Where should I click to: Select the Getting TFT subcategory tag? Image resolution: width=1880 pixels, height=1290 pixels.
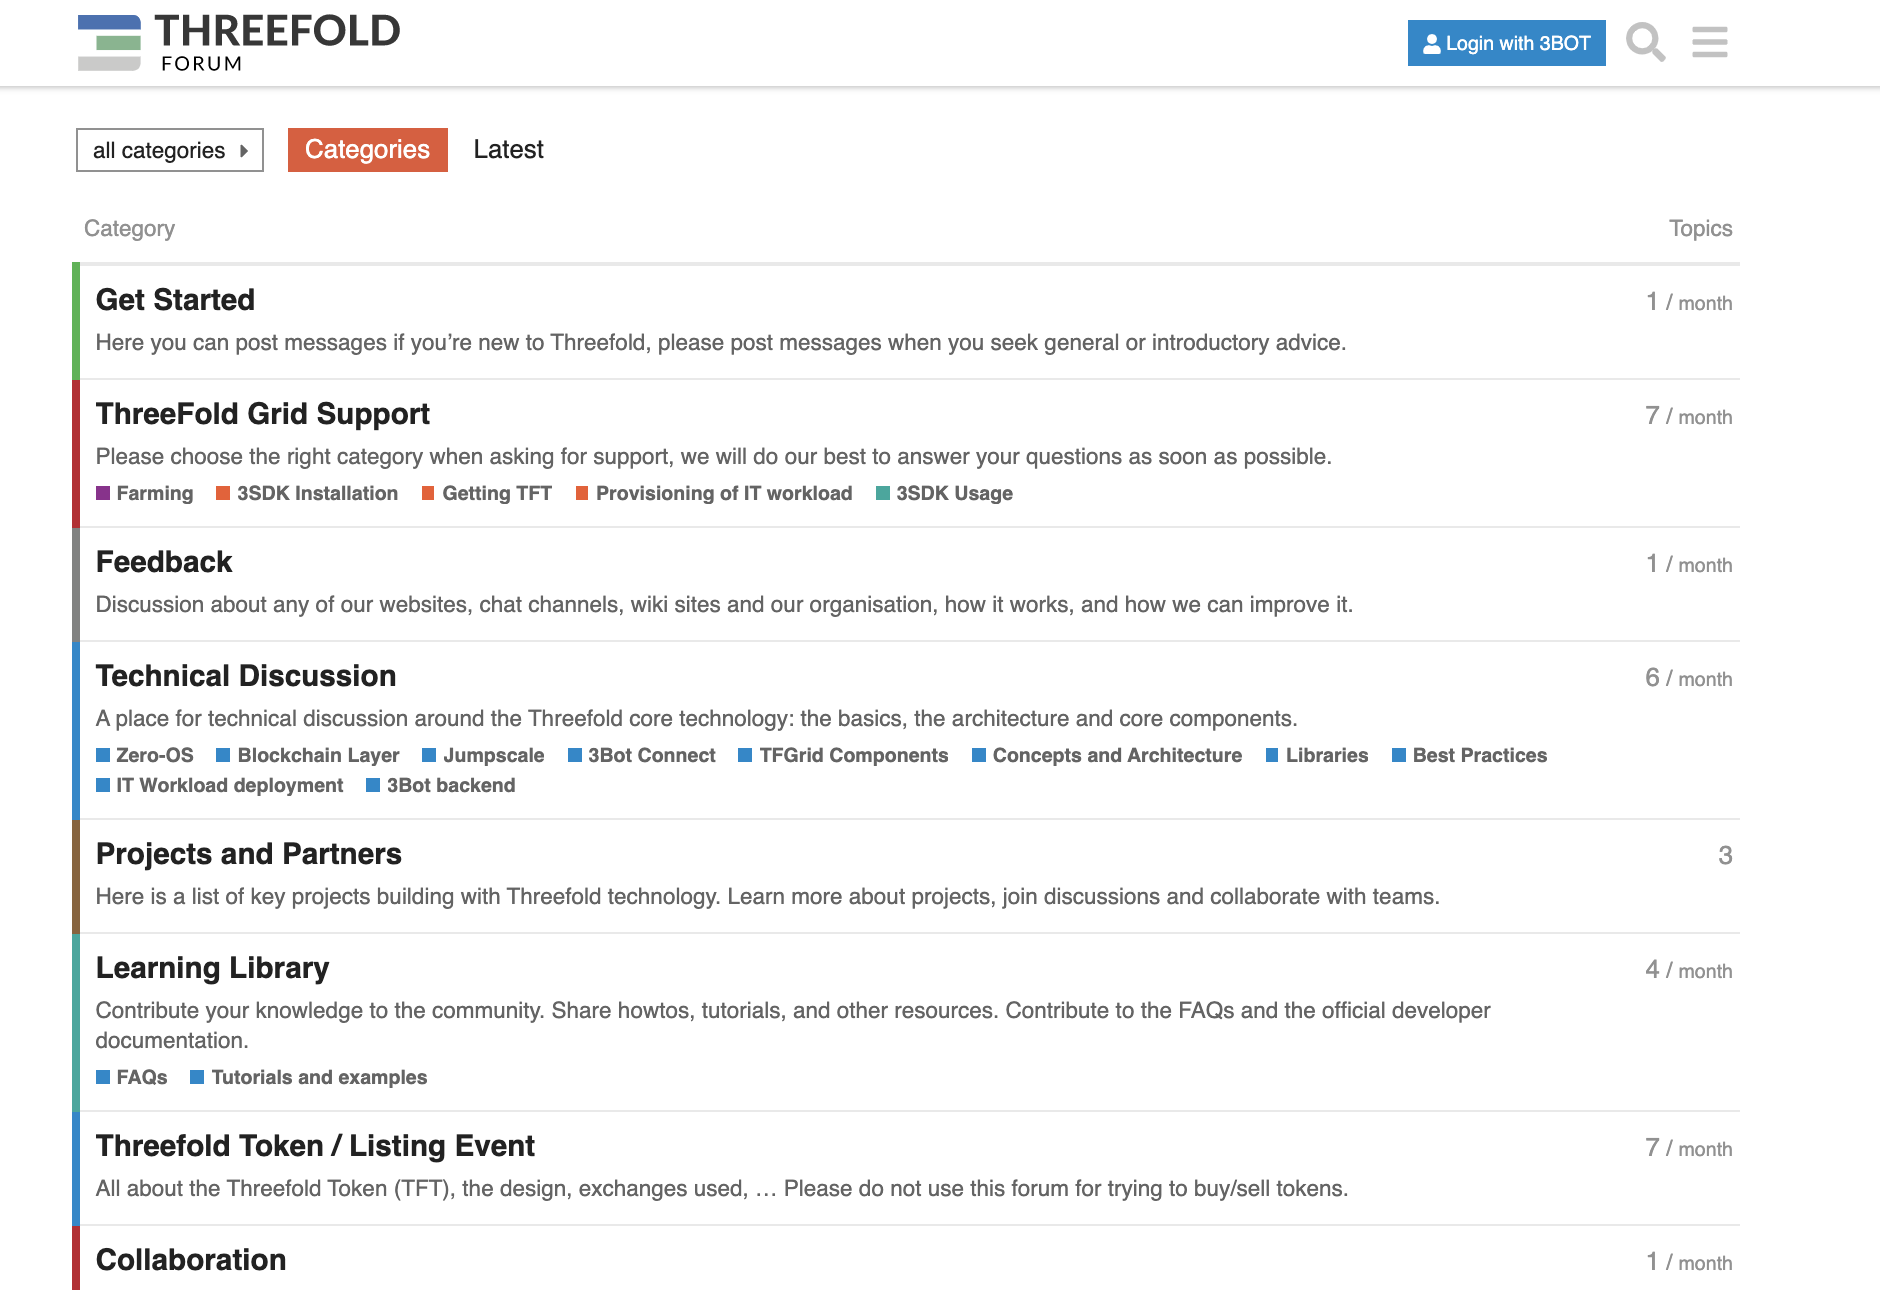pos(497,493)
